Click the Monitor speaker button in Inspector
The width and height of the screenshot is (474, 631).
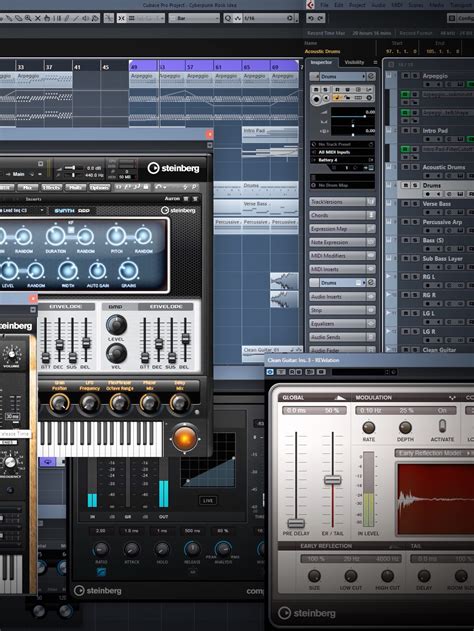(x=326, y=98)
